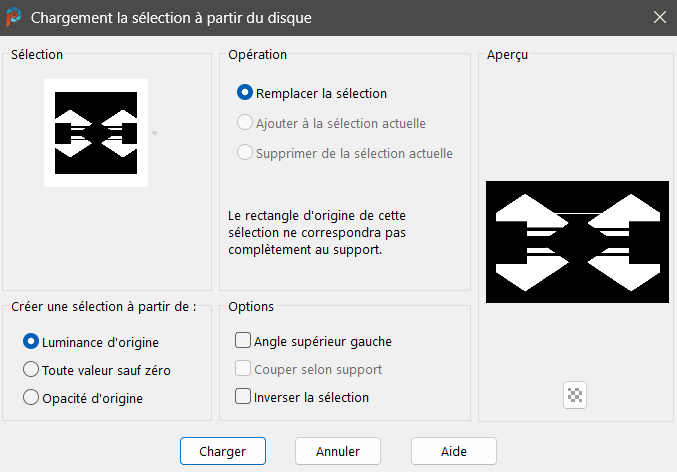Click the PaintShop Pro app icon in title bar
This screenshot has width=677, height=472.
(14, 17)
